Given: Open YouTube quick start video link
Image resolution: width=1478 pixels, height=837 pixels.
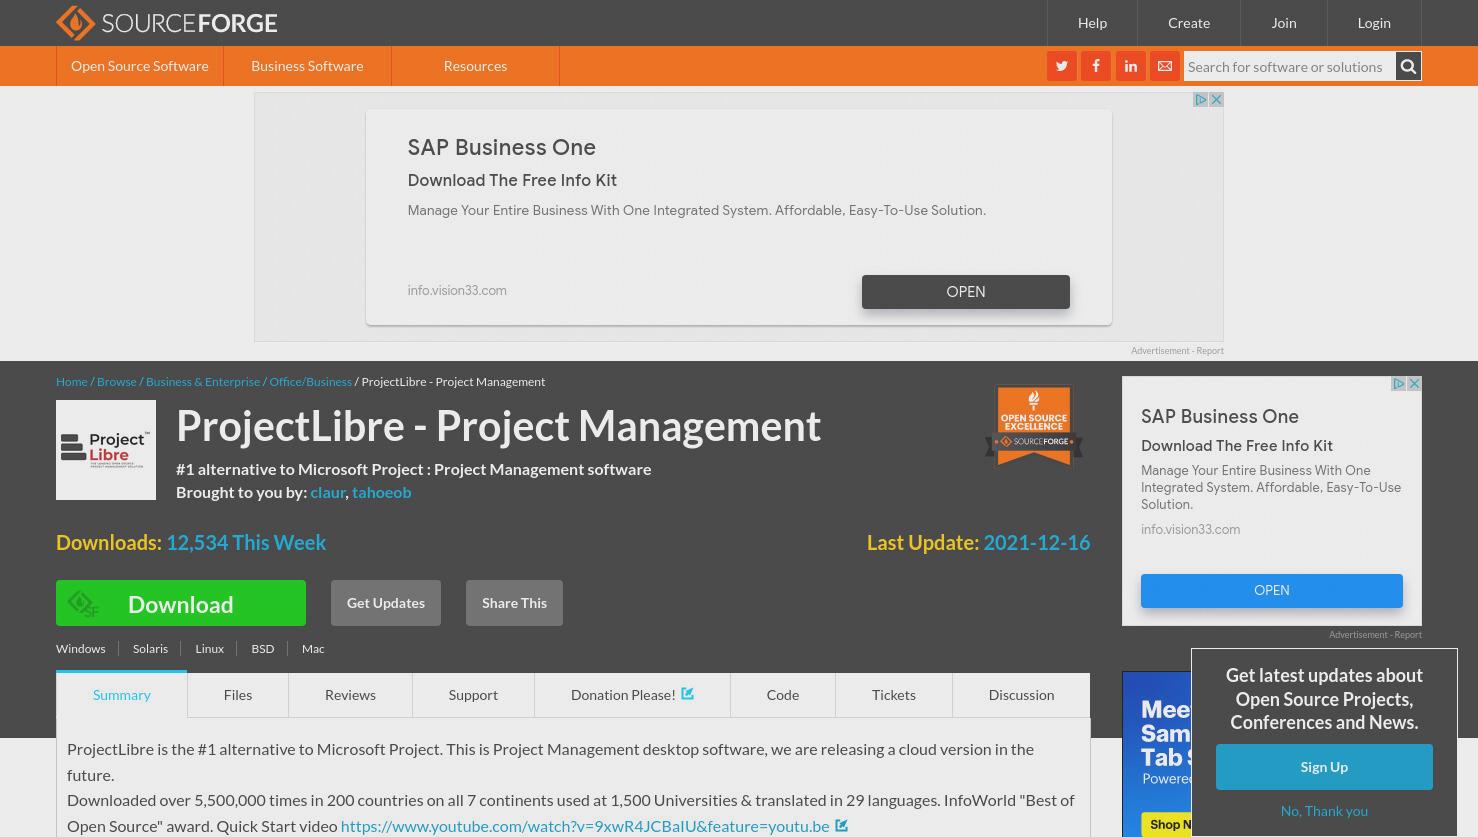Looking at the screenshot, I should pos(585,826).
